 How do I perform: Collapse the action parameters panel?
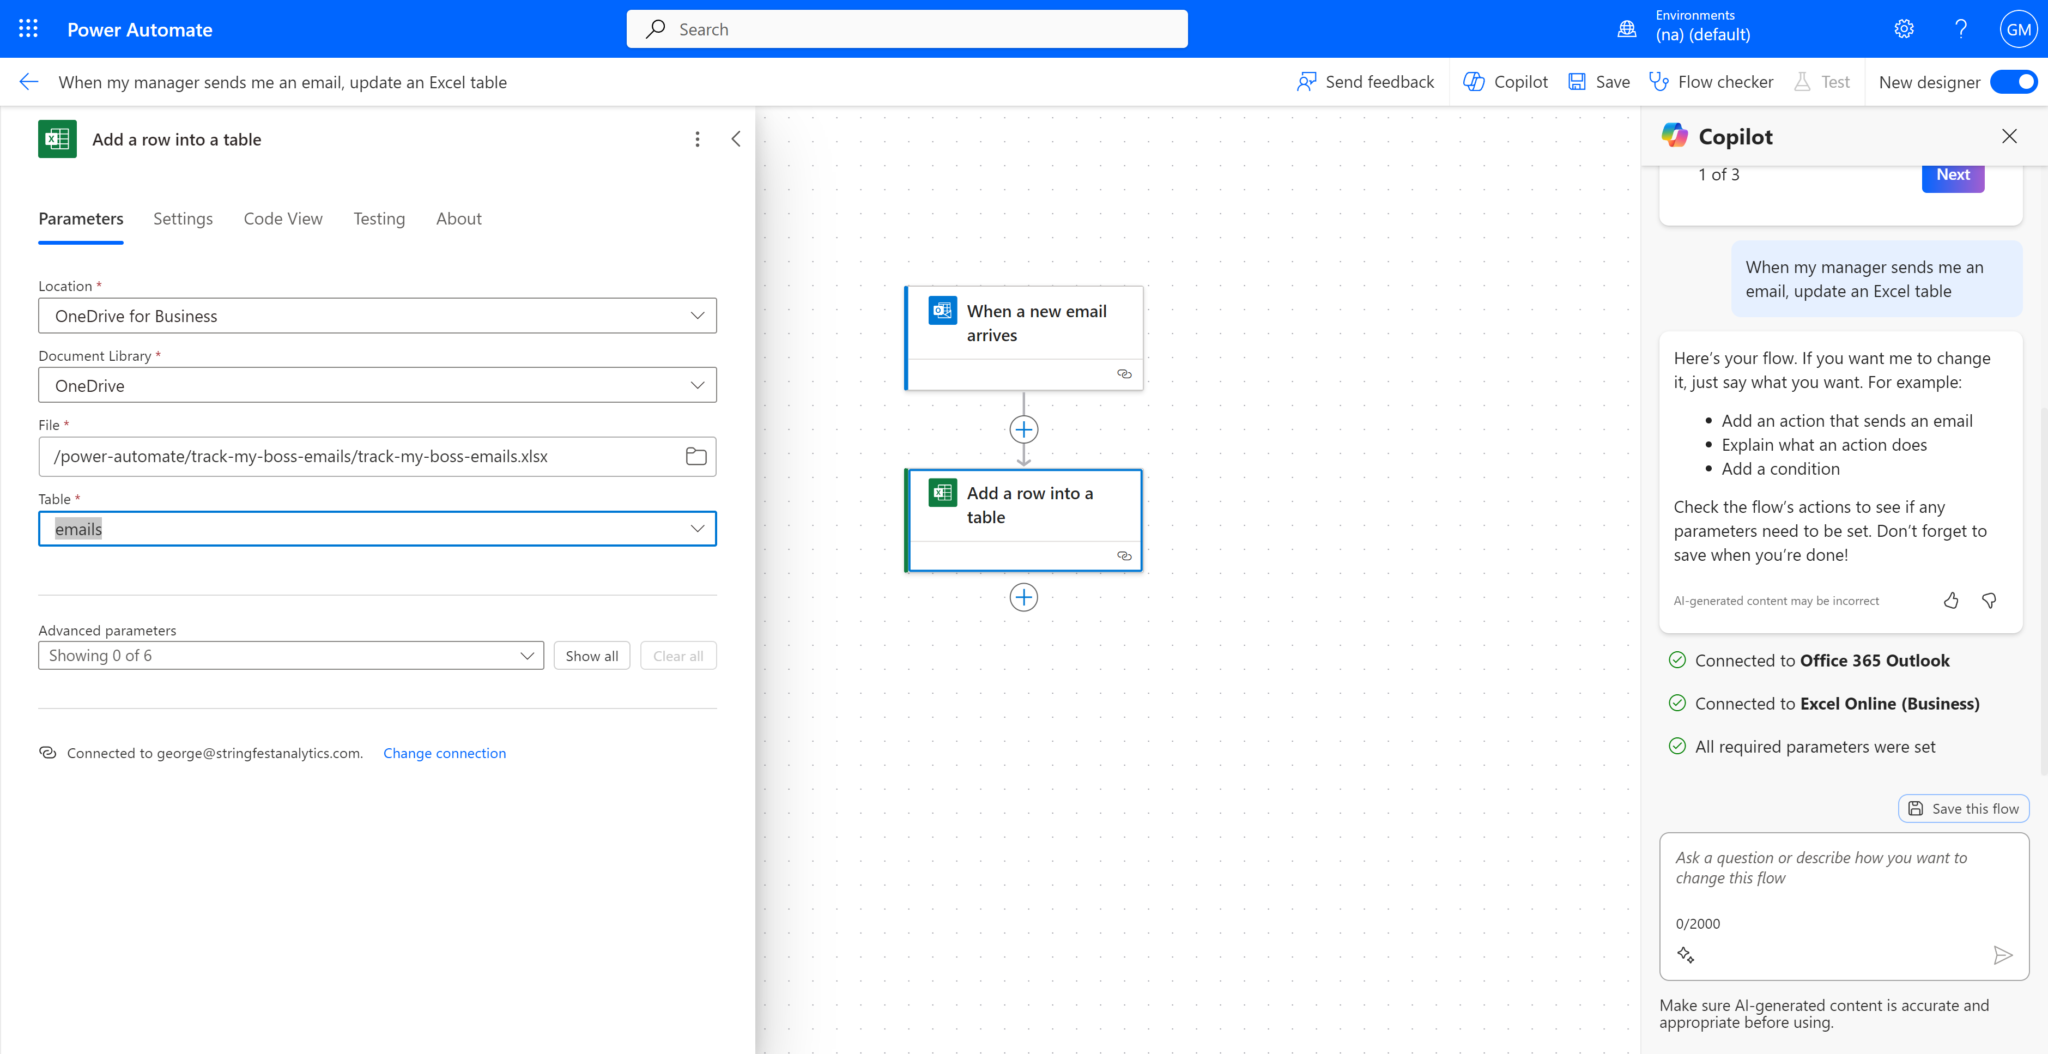tap(736, 140)
